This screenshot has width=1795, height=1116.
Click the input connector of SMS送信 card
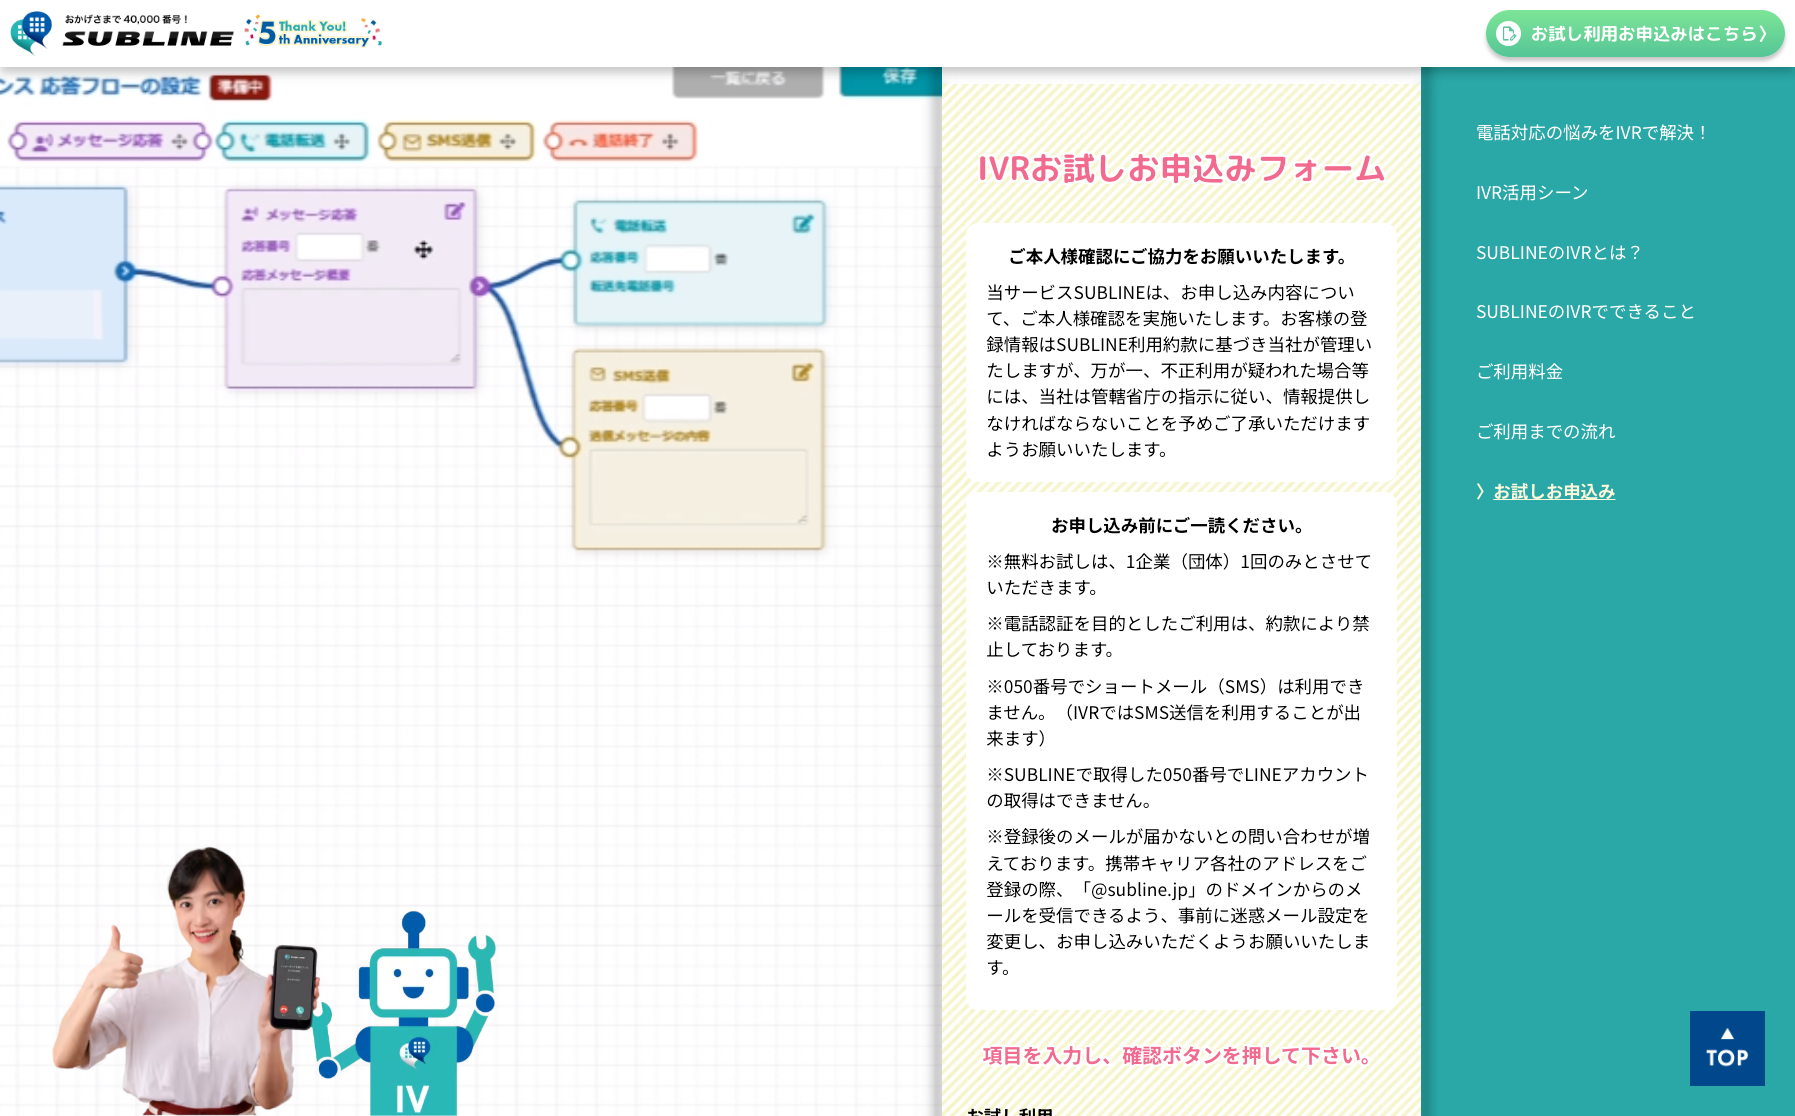570,447
